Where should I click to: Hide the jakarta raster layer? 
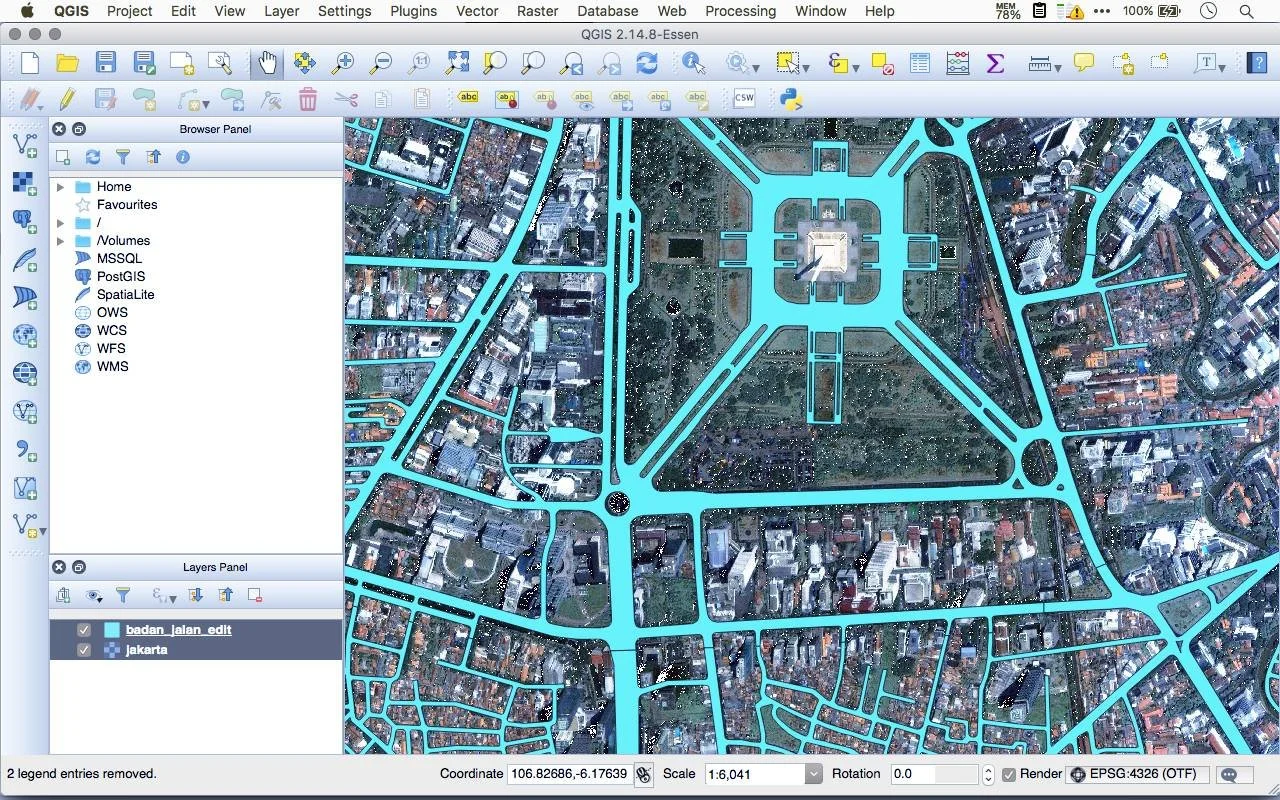pos(84,650)
